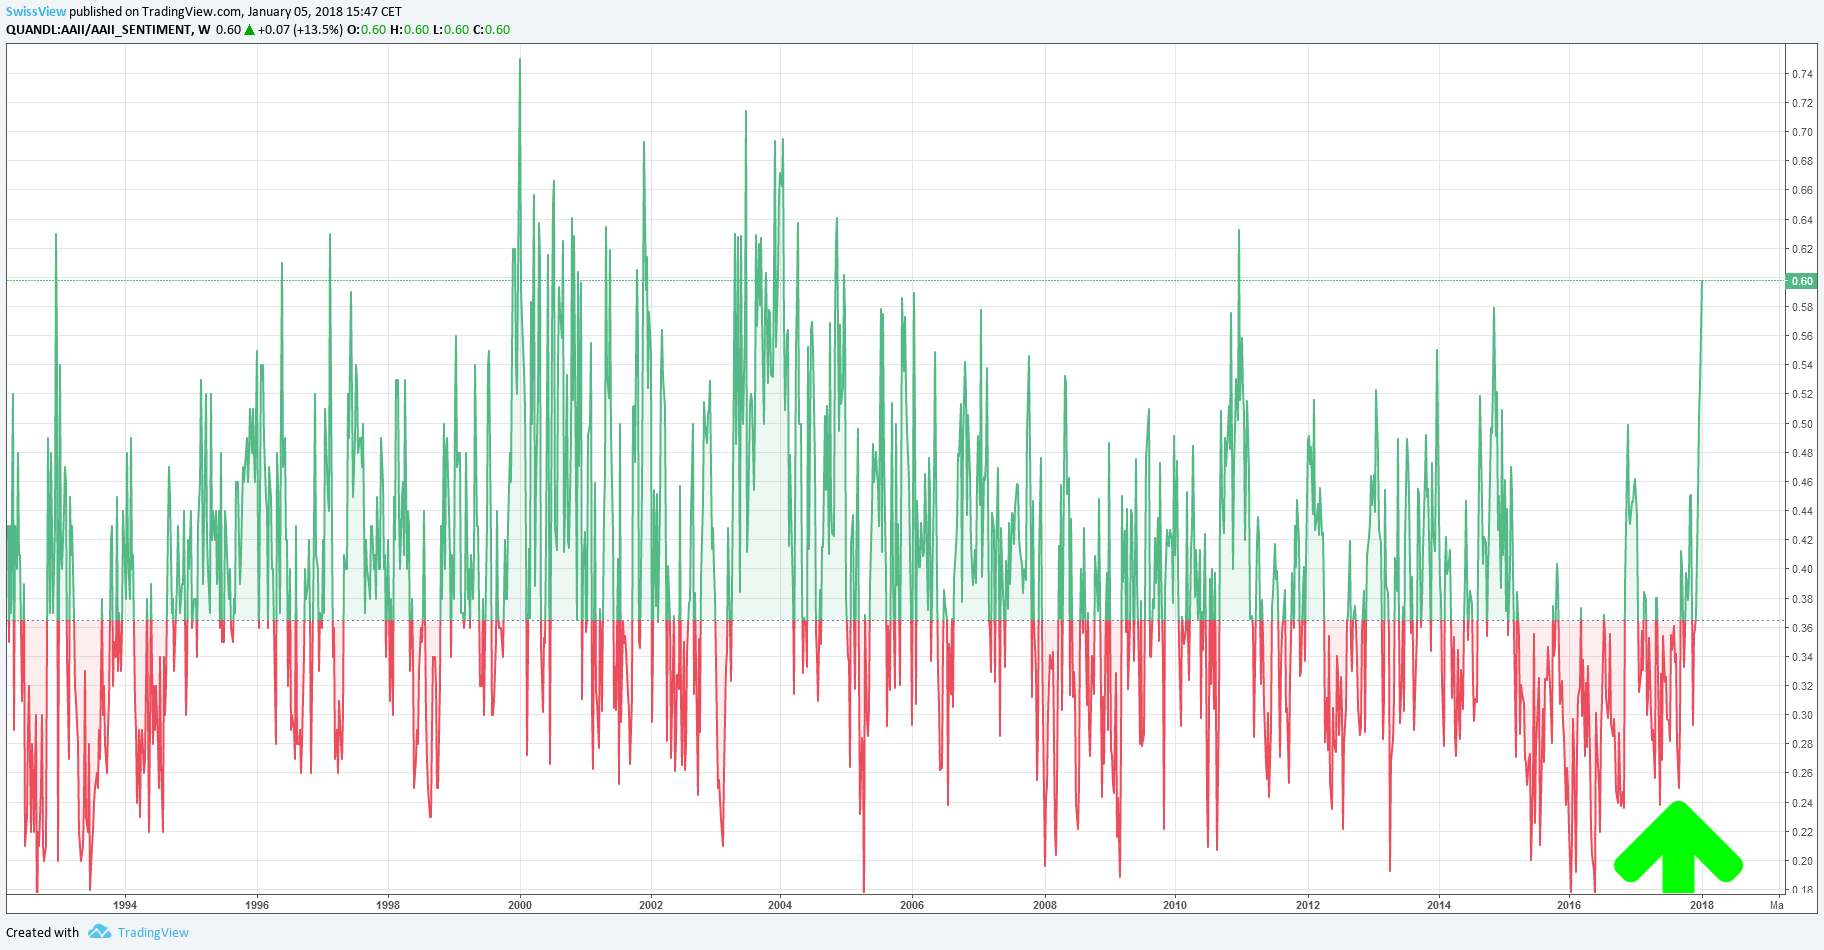Click the 0.74 price axis label
Screen dimensions: 1824x950
click(1802, 74)
